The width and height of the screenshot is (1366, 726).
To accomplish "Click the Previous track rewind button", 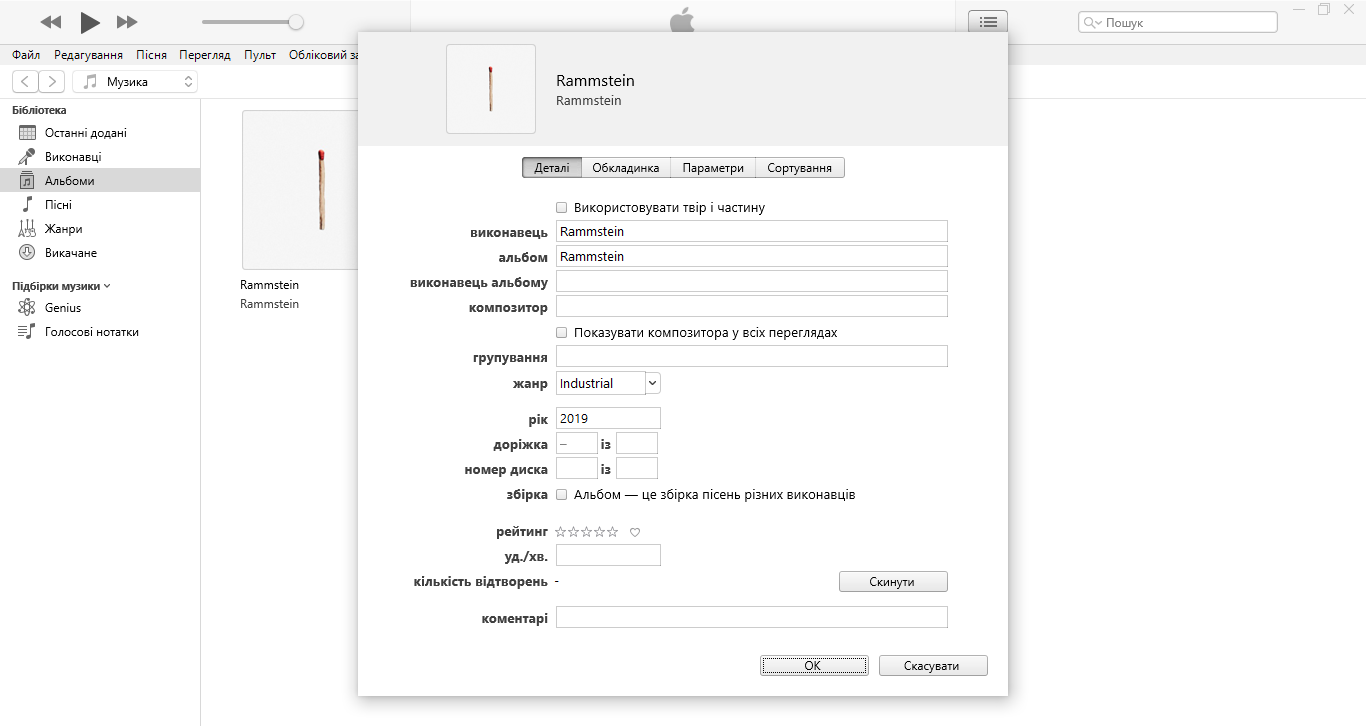I will point(51,21).
